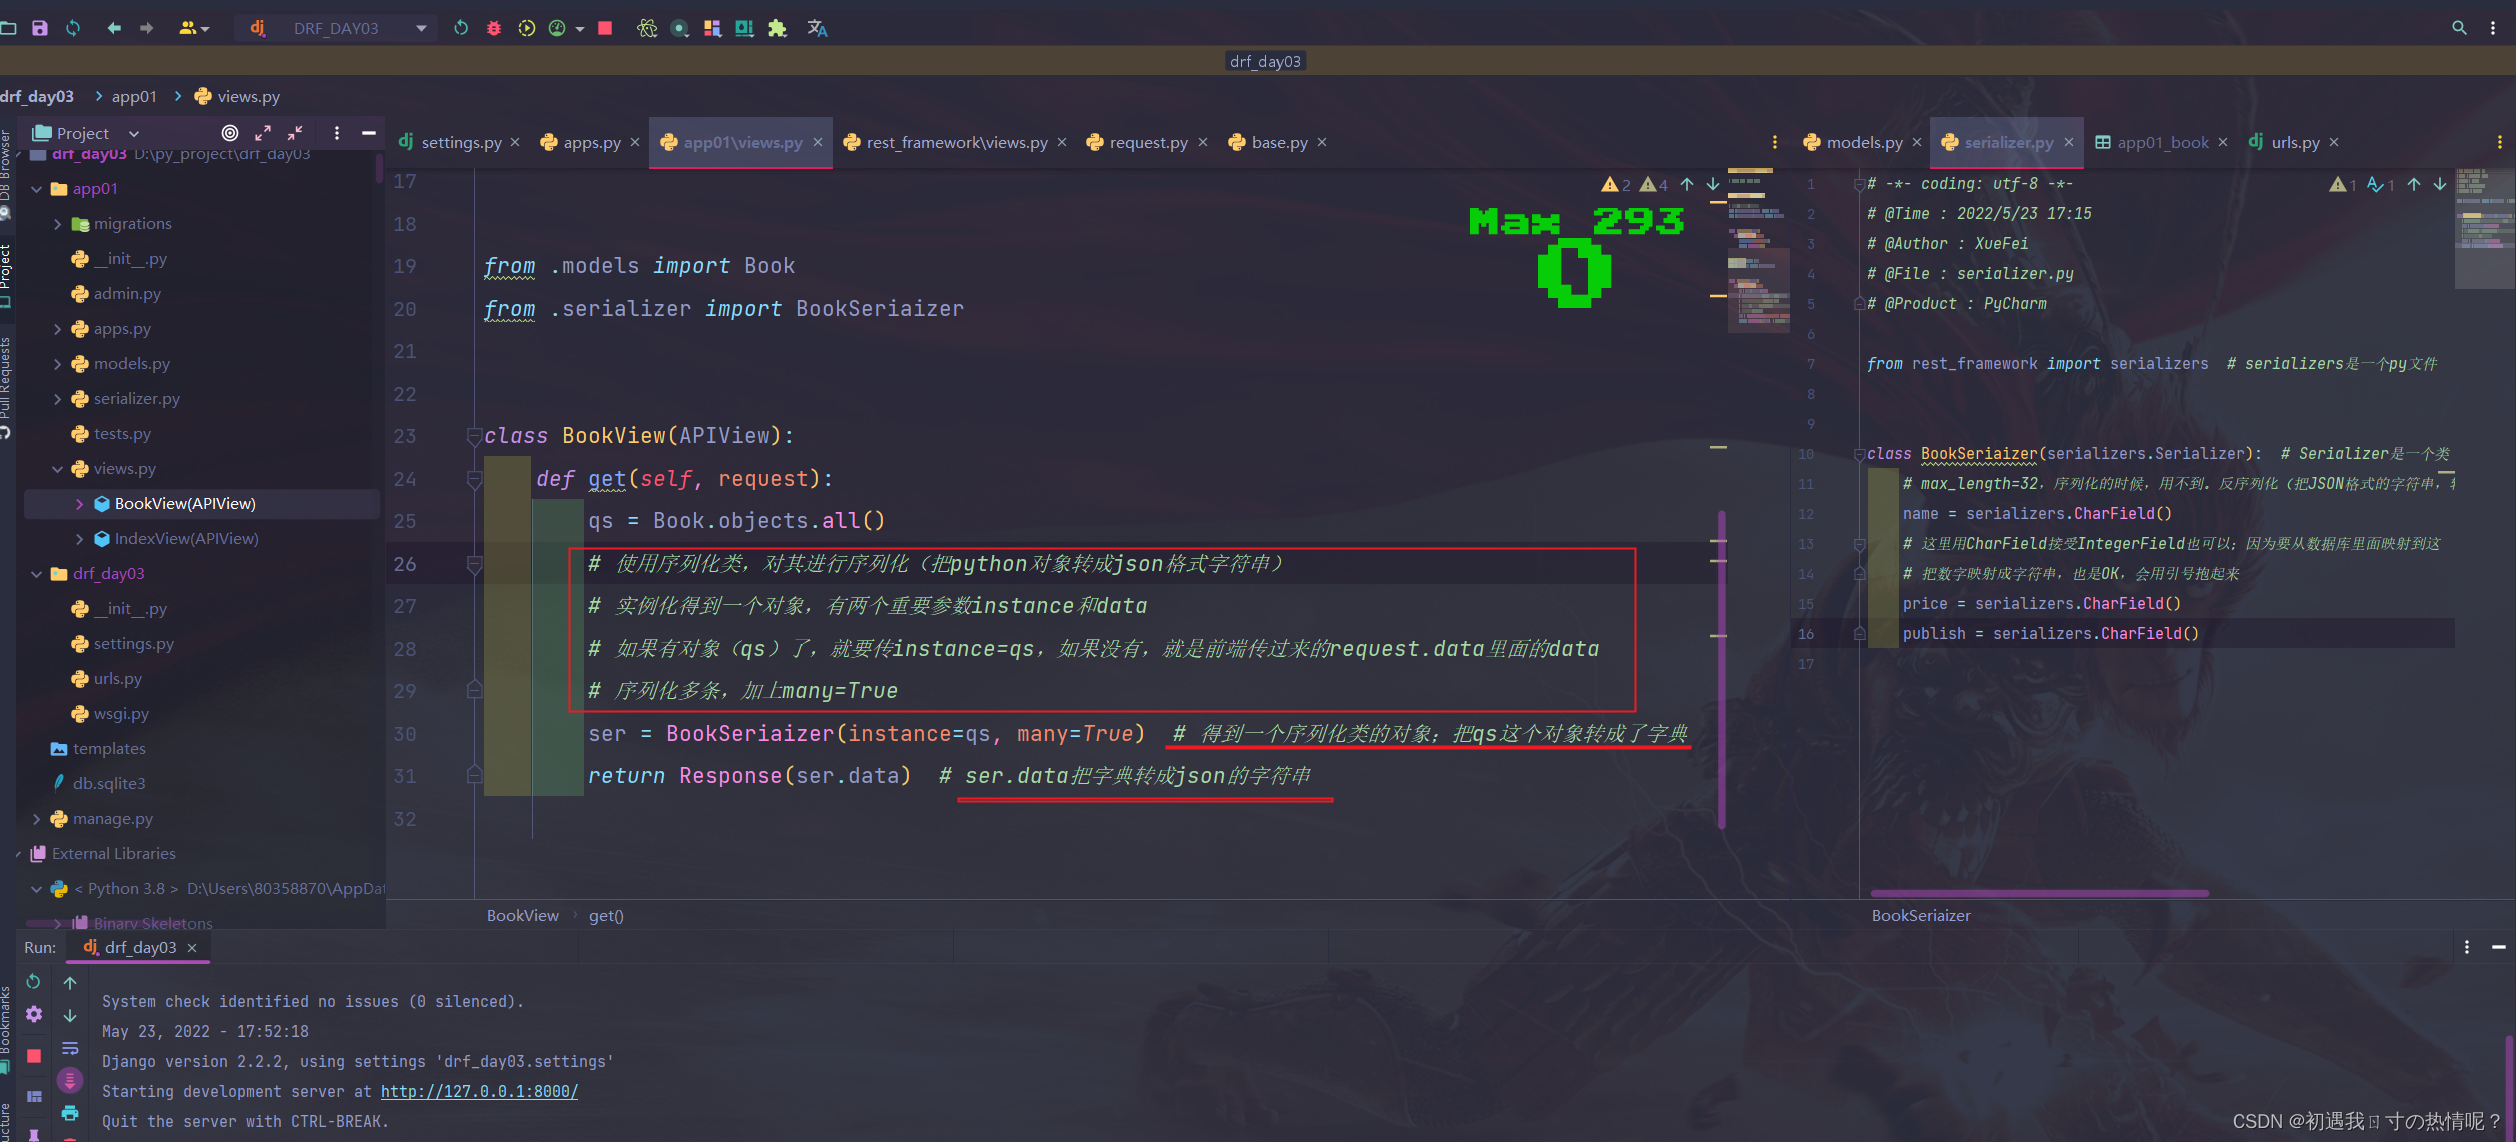The height and width of the screenshot is (1142, 2516).
Task: Click the print icon in Run console
Action: tap(70, 1113)
